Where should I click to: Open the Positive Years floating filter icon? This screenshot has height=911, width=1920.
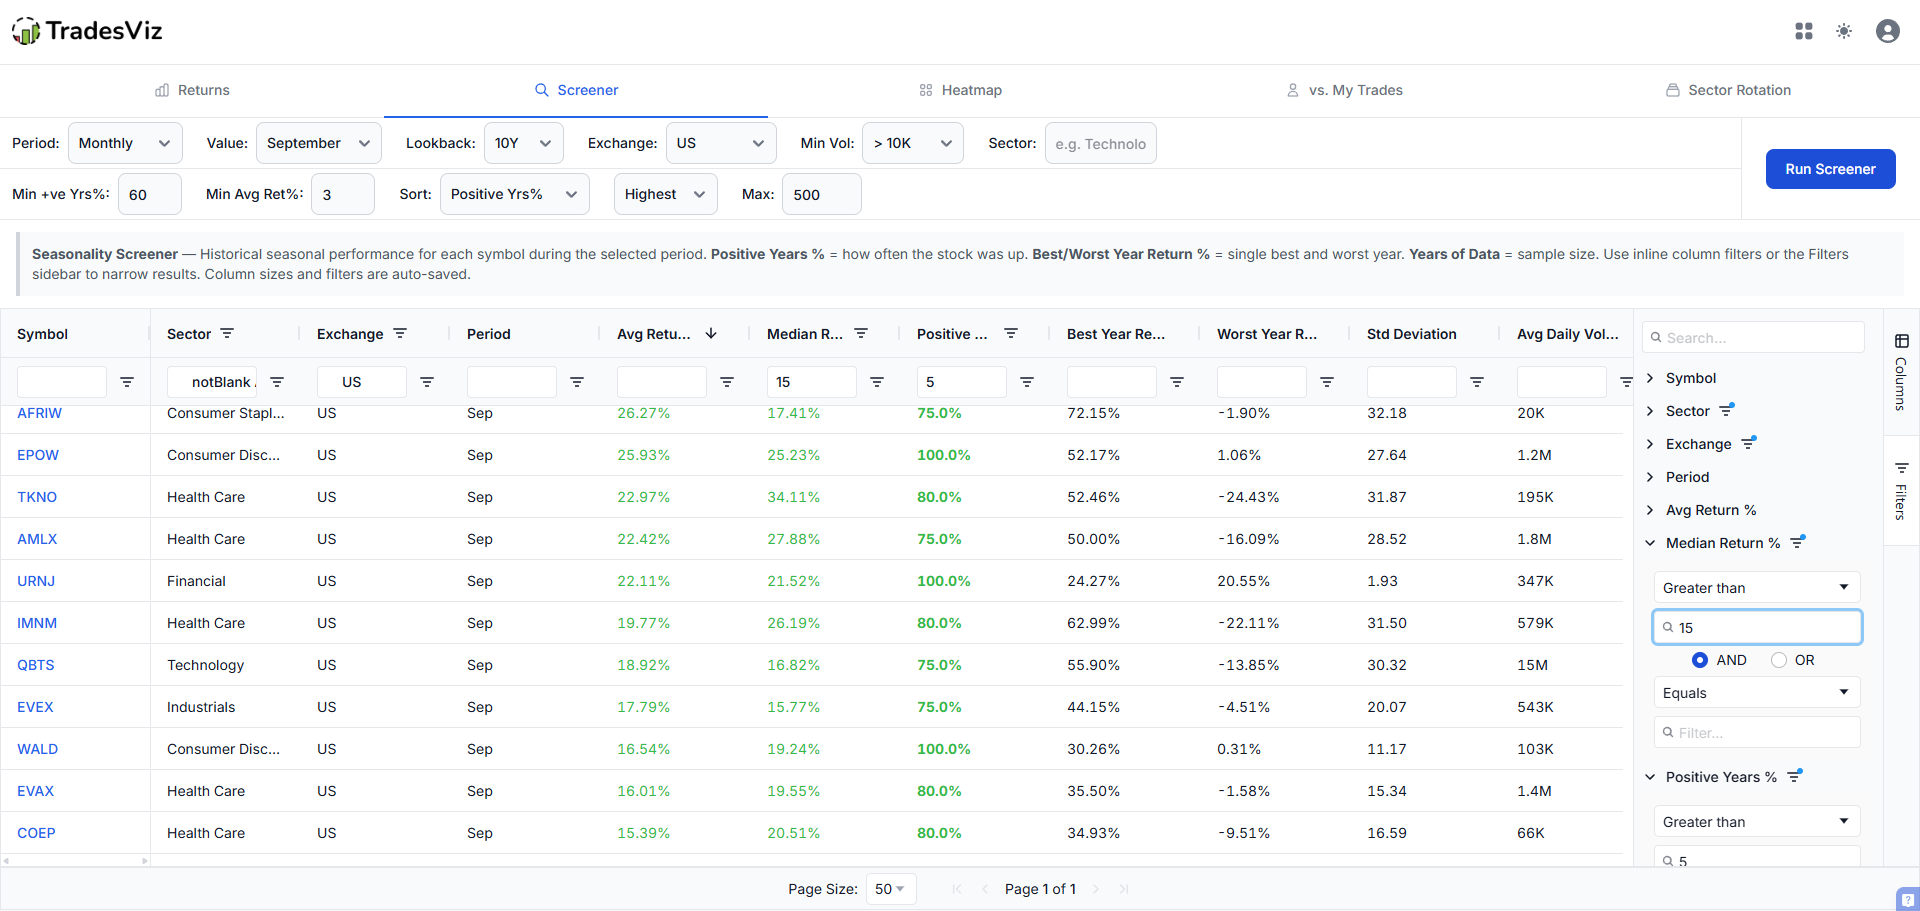[1027, 382]
